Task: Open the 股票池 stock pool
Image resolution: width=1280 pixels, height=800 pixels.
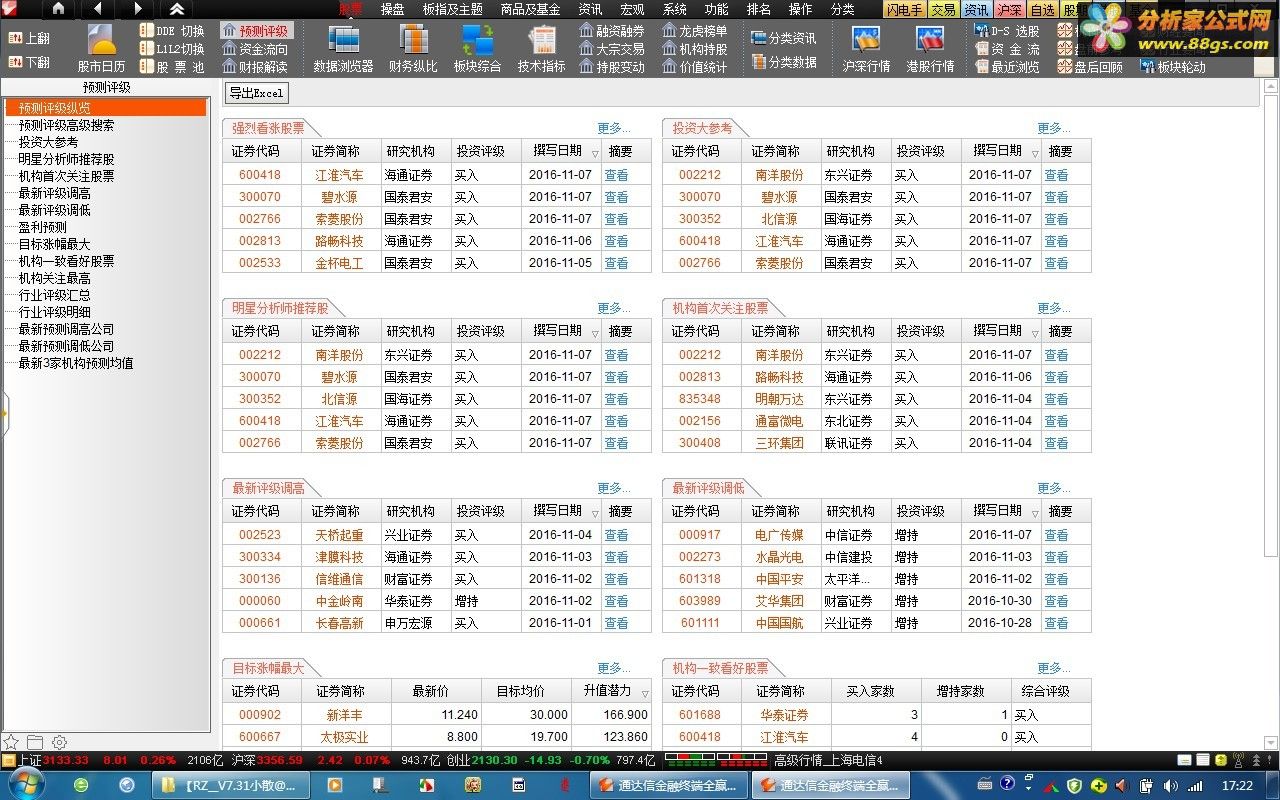Action: [172, 67]
